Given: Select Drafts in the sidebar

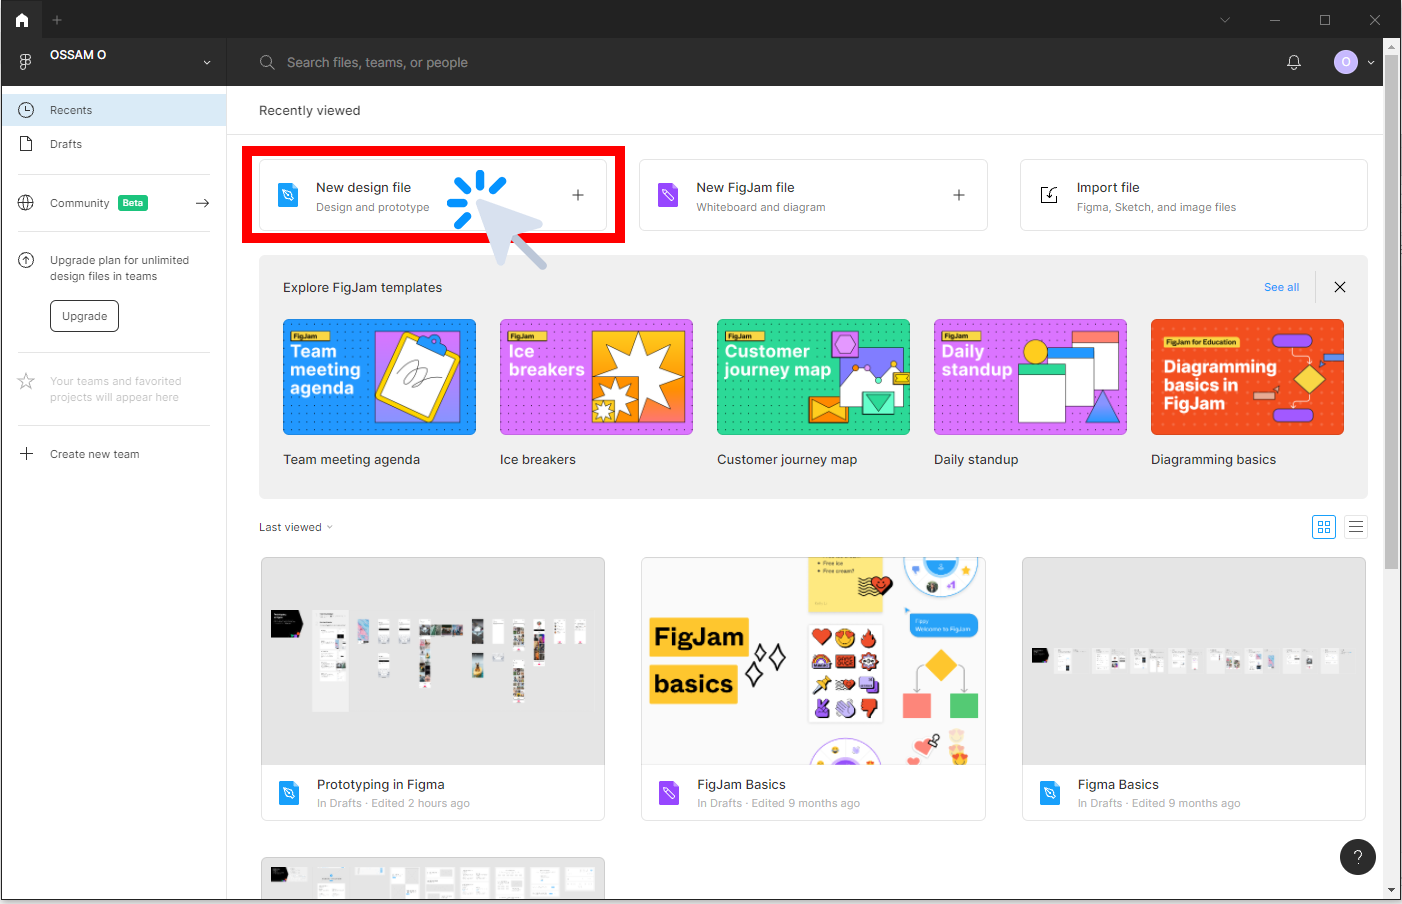Looking at the screenshot, I should coord(114,144).
